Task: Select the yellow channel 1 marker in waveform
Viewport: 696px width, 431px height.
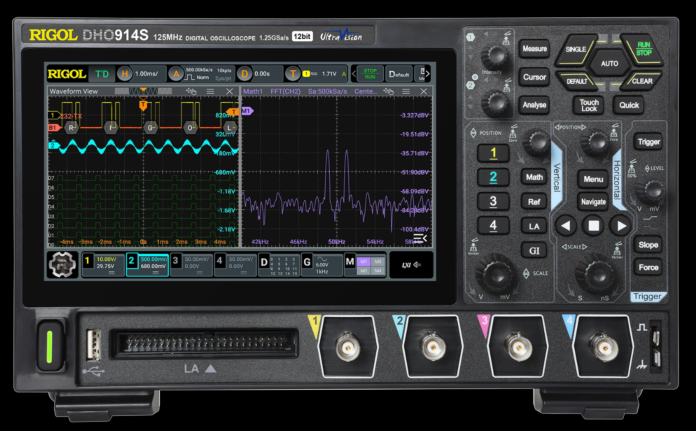Action: coord(53,116)
